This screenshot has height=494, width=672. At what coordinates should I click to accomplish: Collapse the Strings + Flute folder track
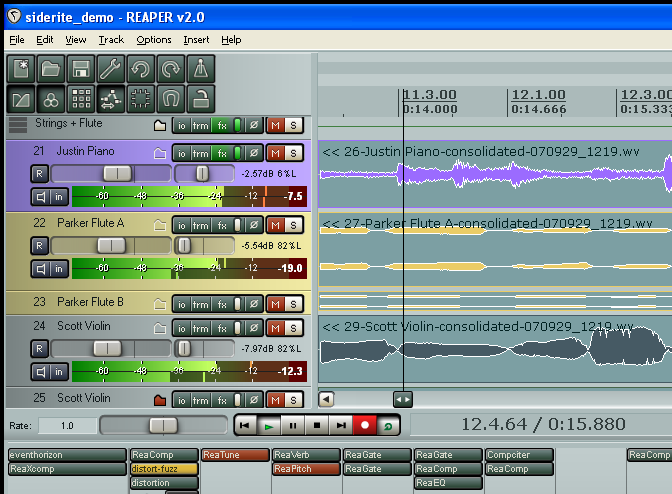click(158, 126)
